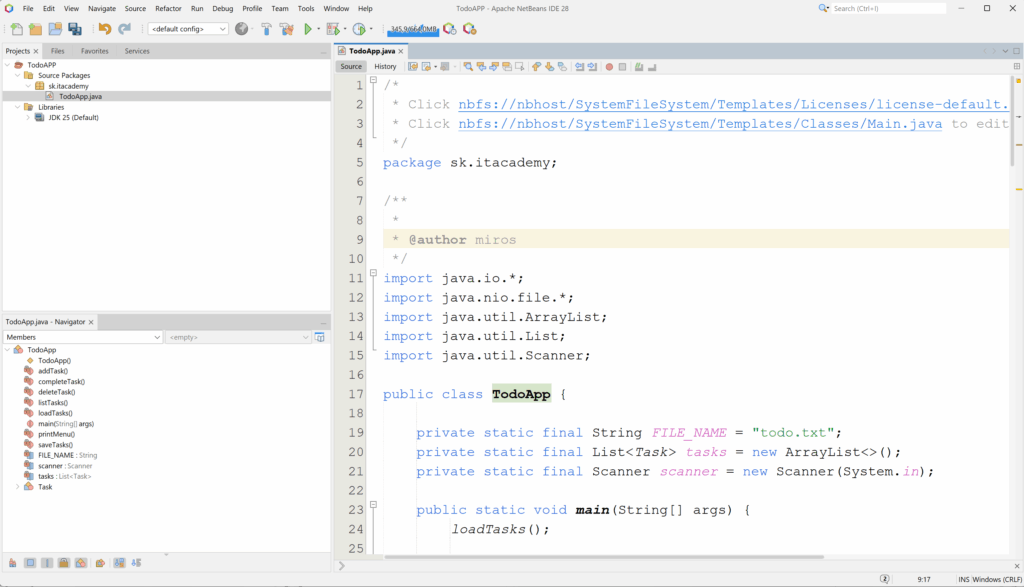Switch to the Services tab
This screenshot has width=1024, height=587.
point(137,51)
